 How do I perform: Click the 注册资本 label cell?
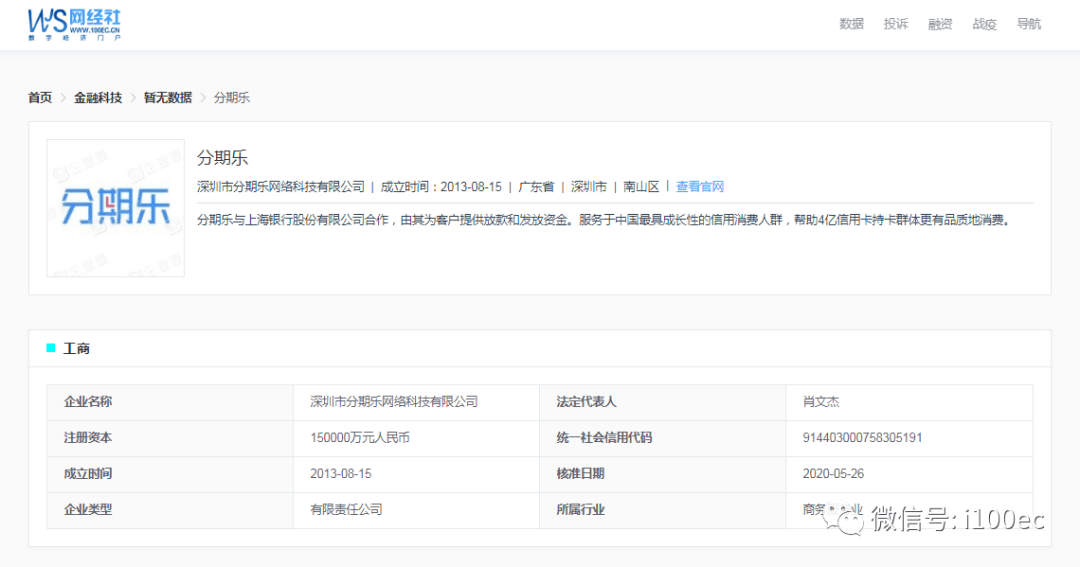pos(170,438)
